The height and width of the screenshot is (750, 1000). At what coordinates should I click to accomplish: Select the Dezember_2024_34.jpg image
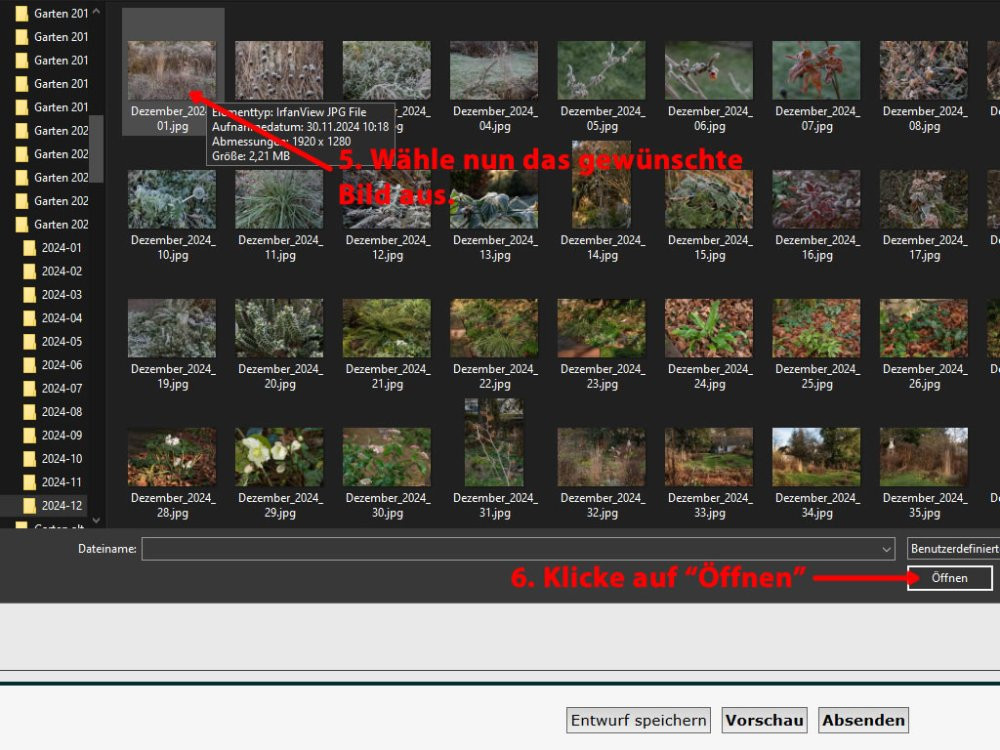pyautogui.click(x=816, y=457)
